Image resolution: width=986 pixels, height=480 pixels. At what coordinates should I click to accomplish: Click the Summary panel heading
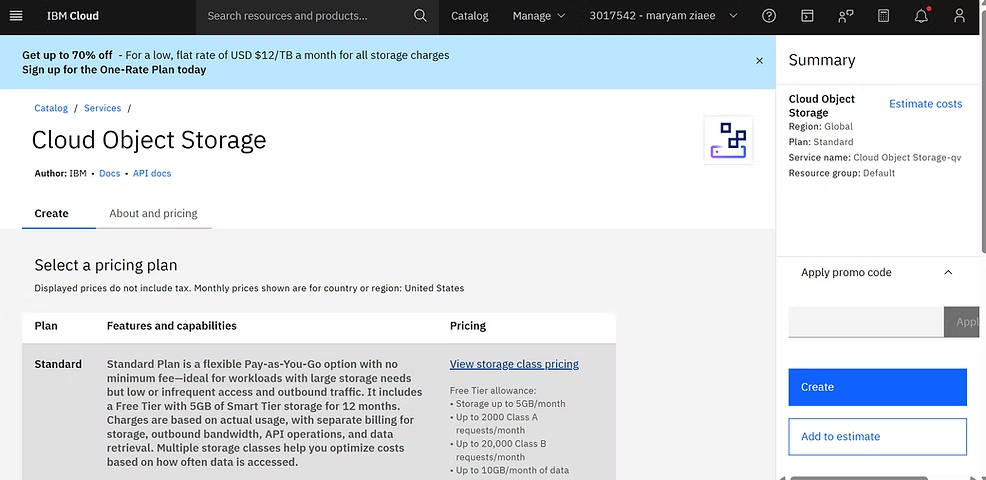(822, 60)
